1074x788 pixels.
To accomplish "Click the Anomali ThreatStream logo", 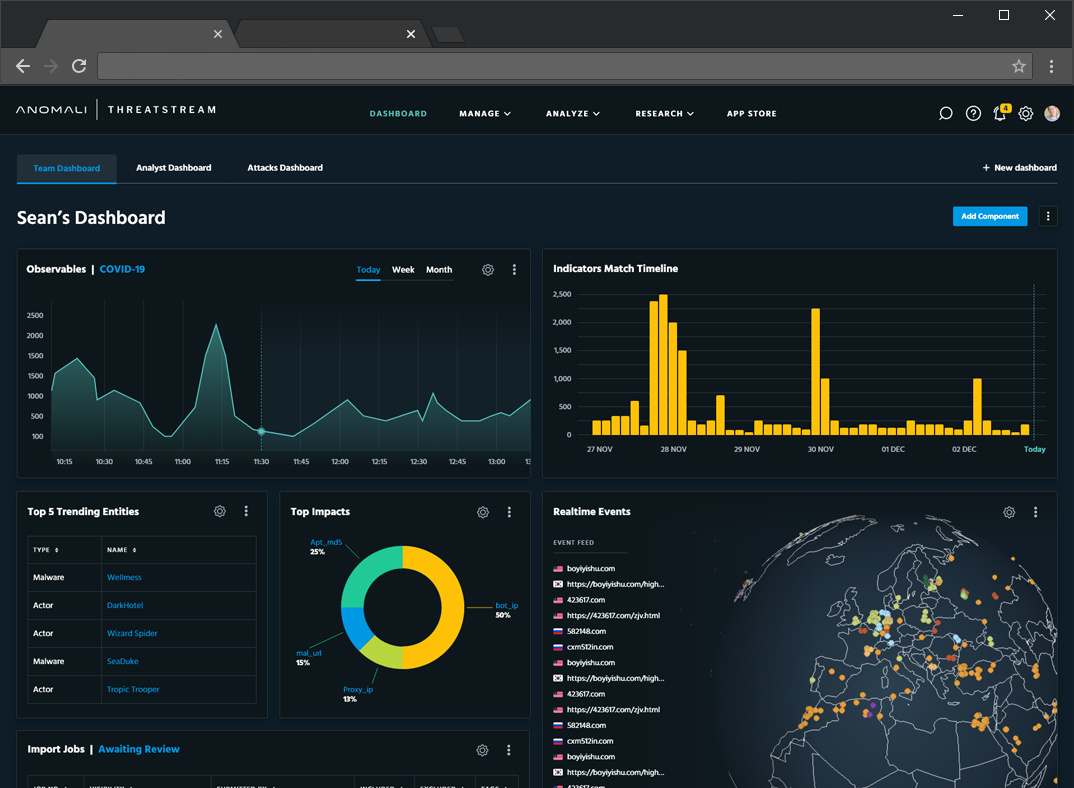I will 116,110.
